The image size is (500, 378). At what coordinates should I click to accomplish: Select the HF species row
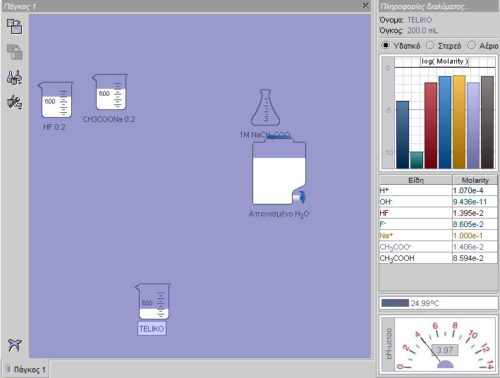pos(438,213)
